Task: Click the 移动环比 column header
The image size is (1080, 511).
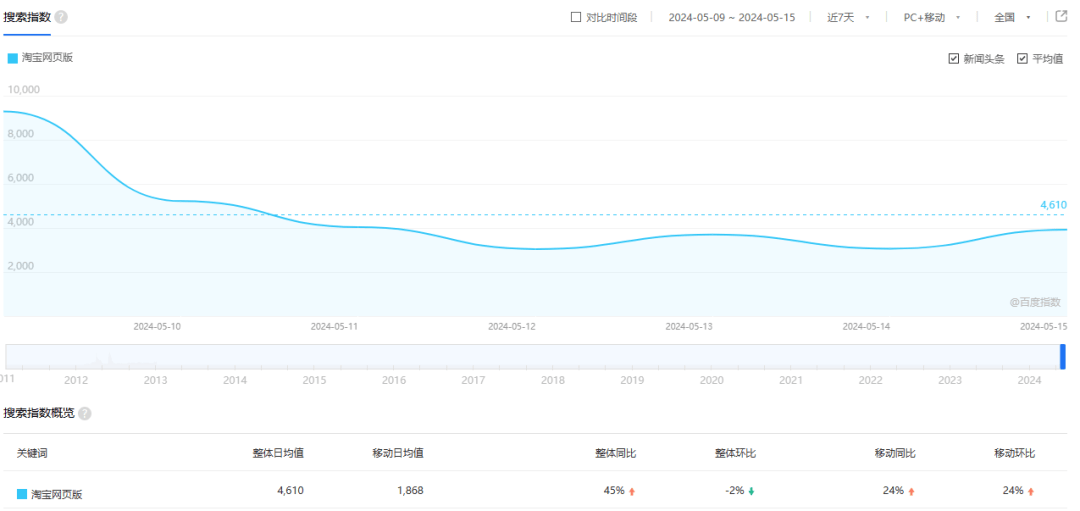Action: click(1015, 453)
